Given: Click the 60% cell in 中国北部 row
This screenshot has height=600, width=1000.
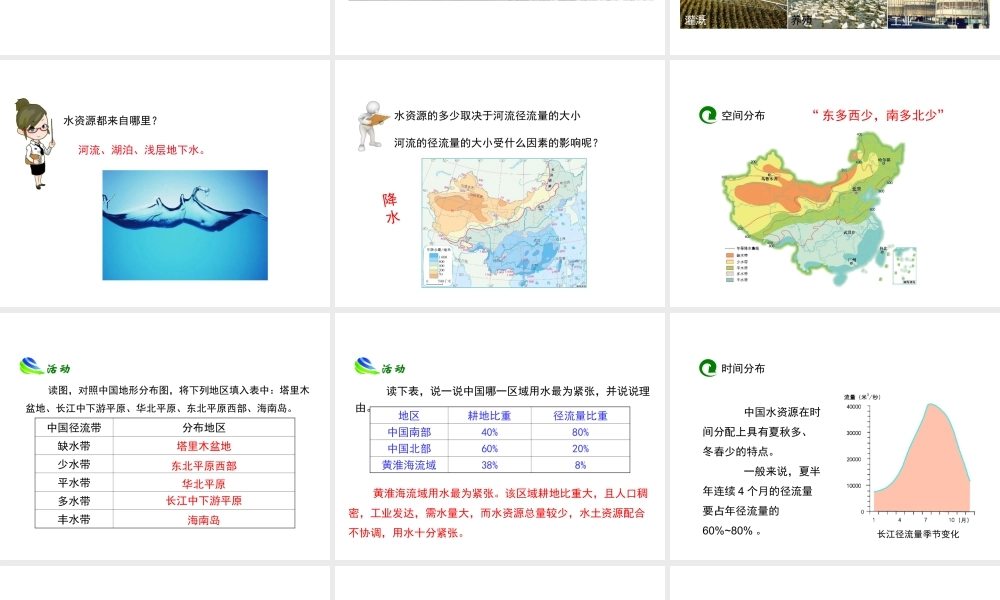Looking at the screenshot, I should coord(489,448).
